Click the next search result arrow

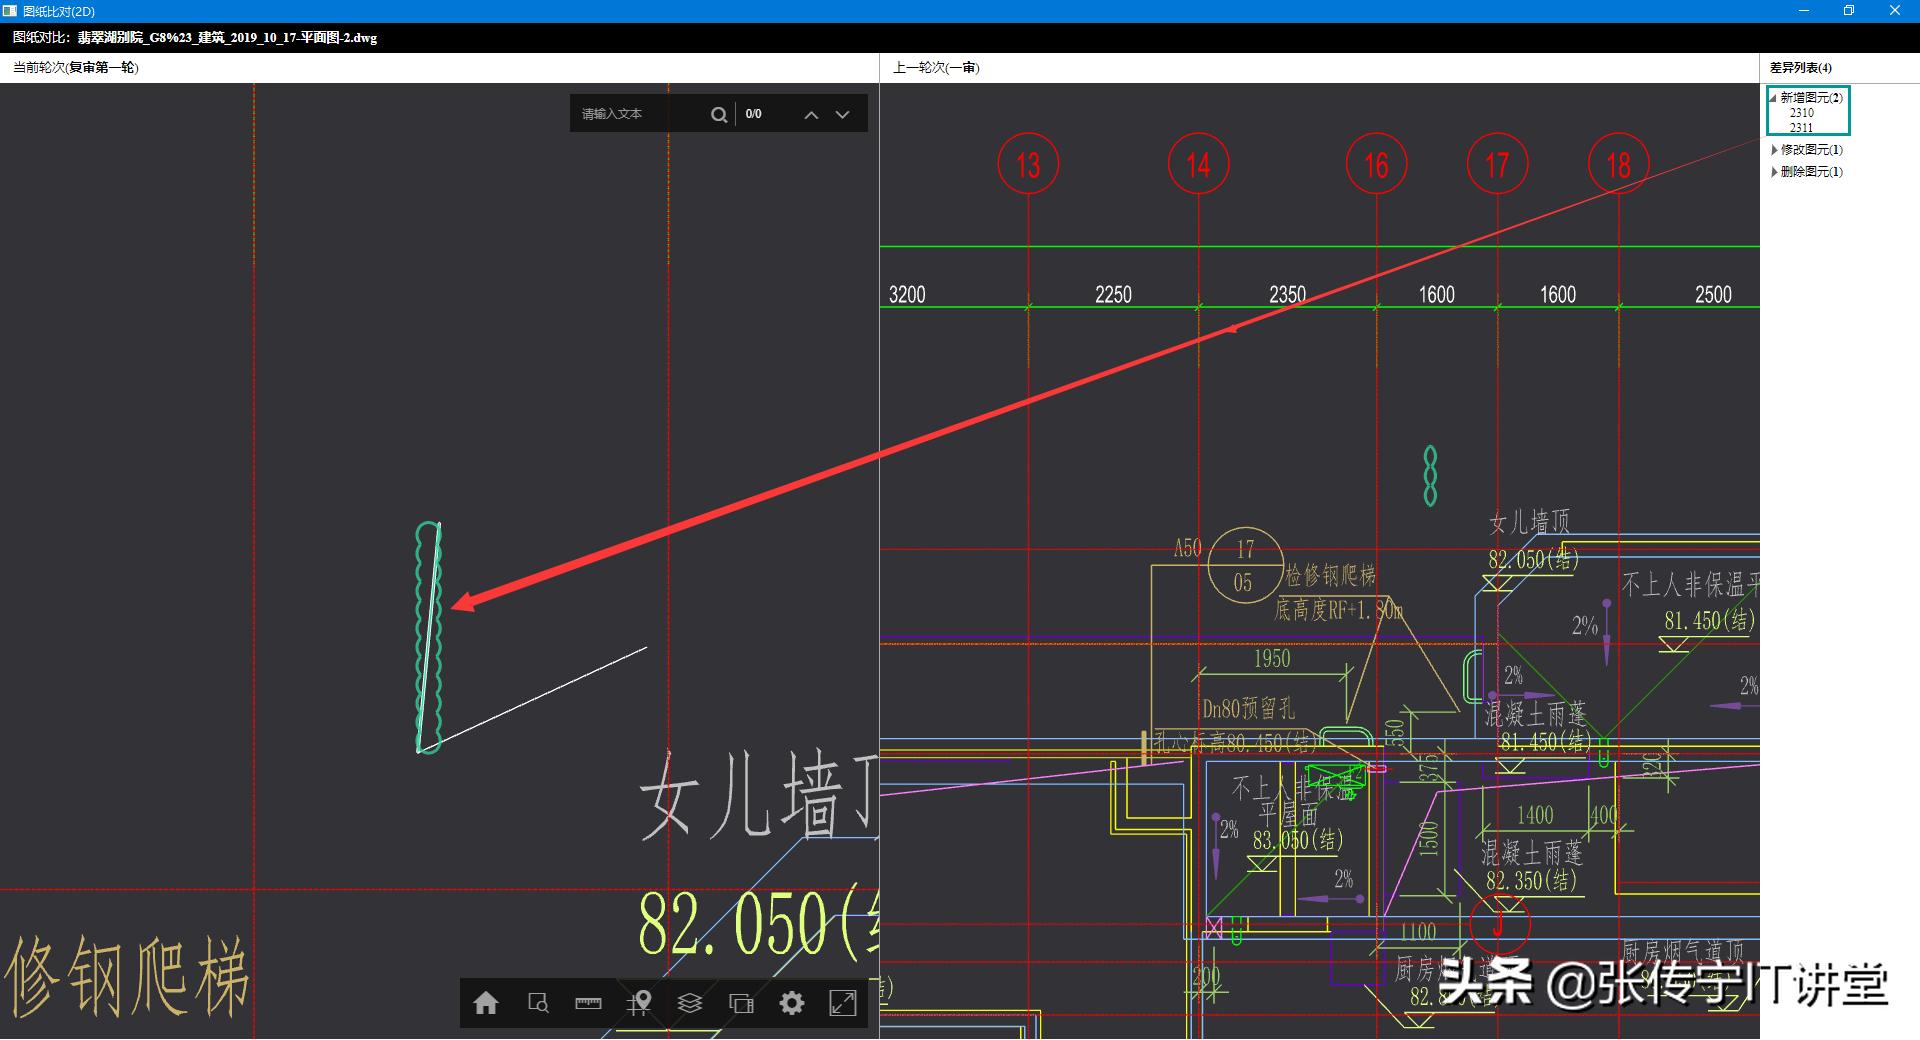(x=843, y=114)
